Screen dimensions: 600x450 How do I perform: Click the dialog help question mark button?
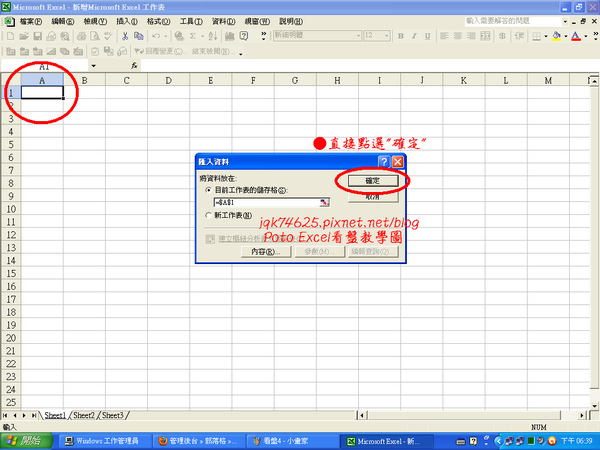click(x=384, y=161)
